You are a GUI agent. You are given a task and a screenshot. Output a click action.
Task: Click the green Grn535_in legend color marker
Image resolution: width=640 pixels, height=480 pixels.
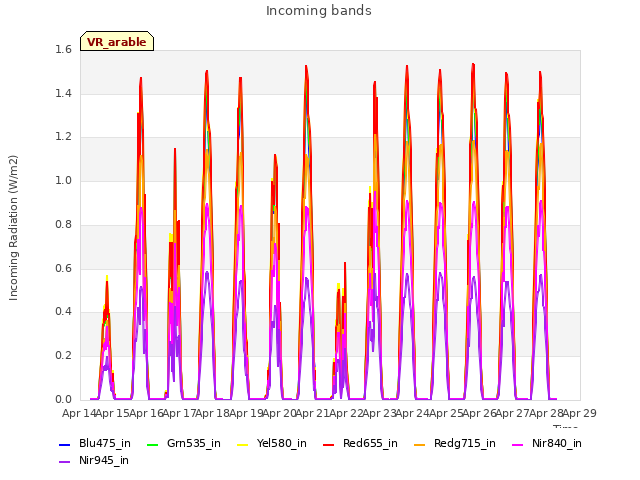152,444
